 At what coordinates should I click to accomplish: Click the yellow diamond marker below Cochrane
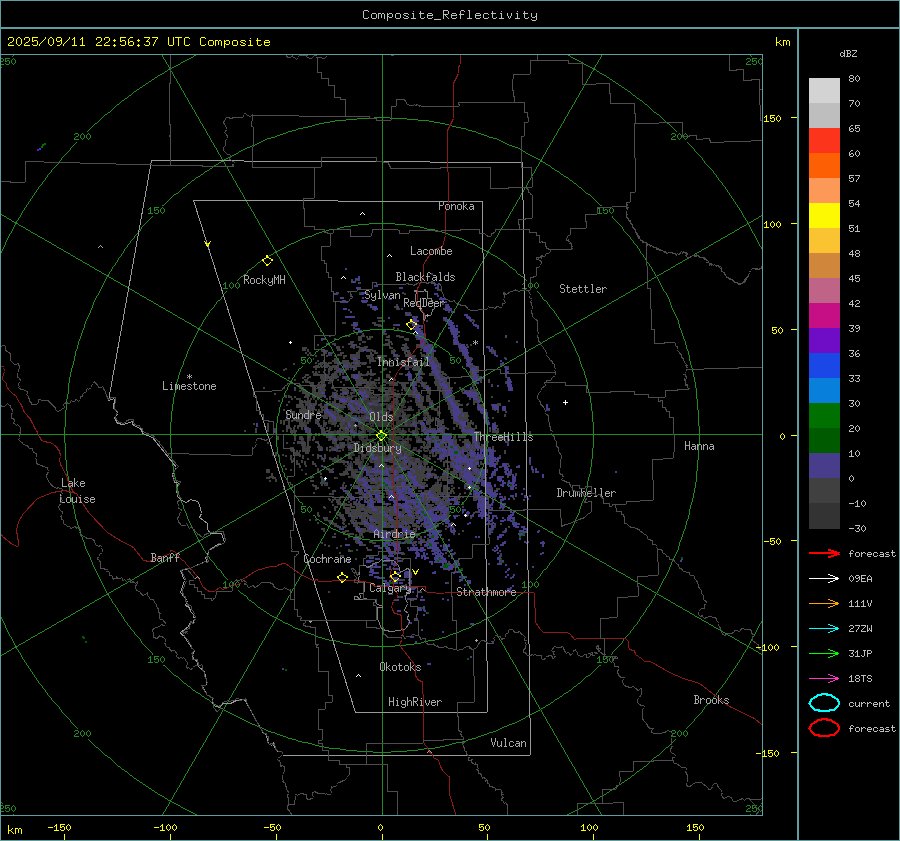pyautogui.click(x=343, y=577)
